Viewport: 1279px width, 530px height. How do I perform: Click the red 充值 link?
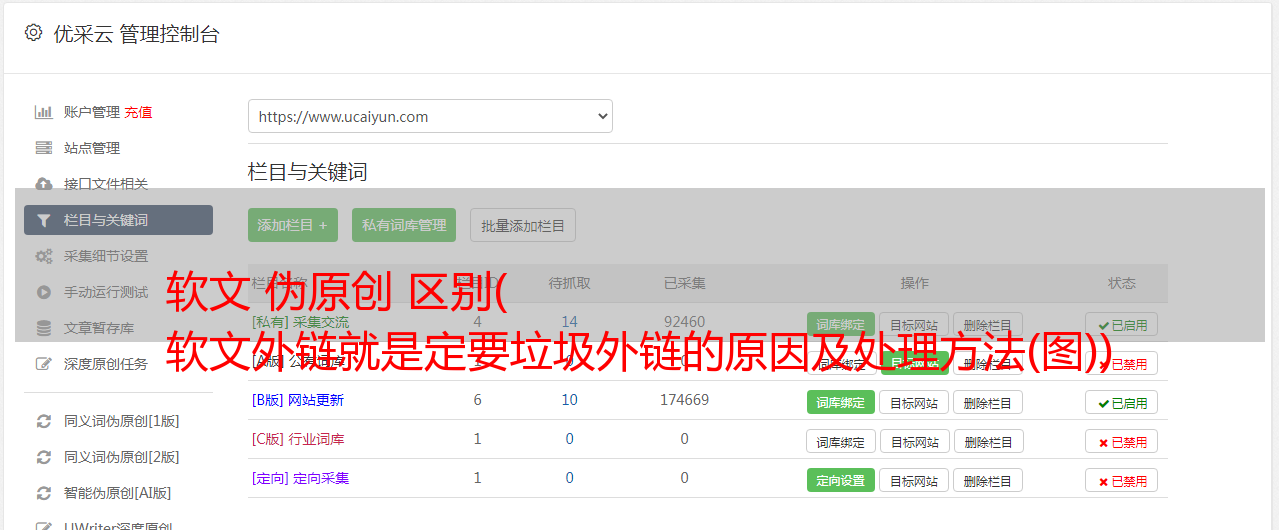pyautogui.click(x=139, y=112)
